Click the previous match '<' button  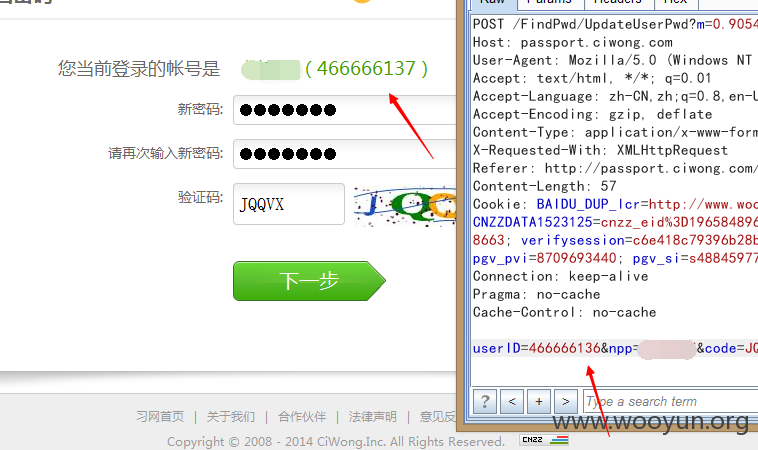[512, 401]
